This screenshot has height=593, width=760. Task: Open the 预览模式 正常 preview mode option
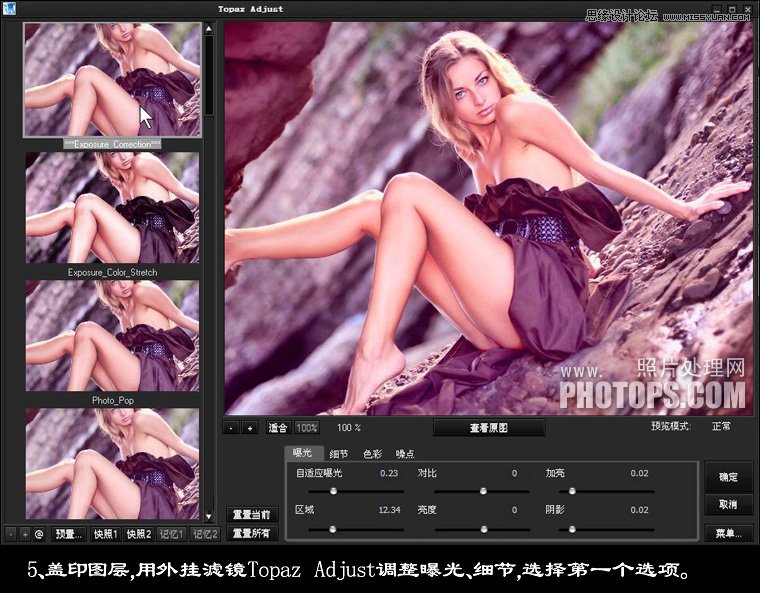click(x=721, y=426)
